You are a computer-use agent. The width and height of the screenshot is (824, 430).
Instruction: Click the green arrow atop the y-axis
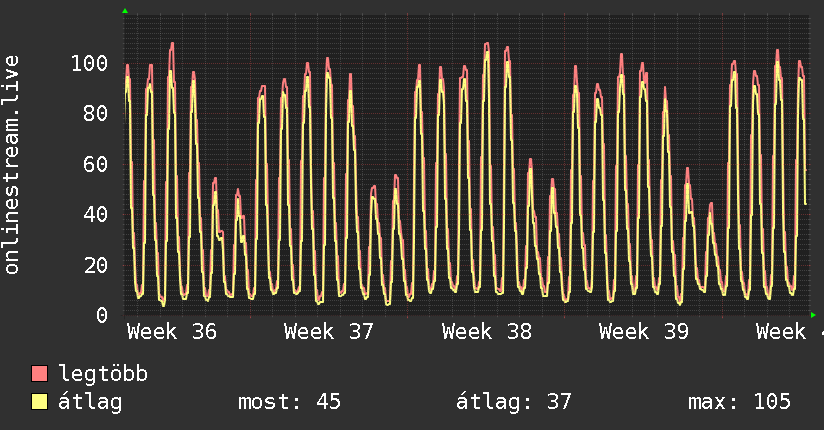pos(125,11)
